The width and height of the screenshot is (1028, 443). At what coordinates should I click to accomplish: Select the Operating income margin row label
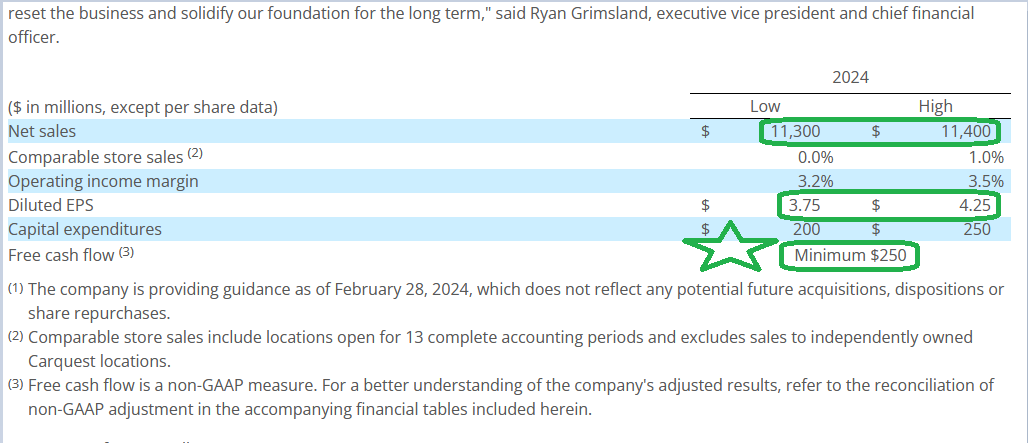[103, 181]
